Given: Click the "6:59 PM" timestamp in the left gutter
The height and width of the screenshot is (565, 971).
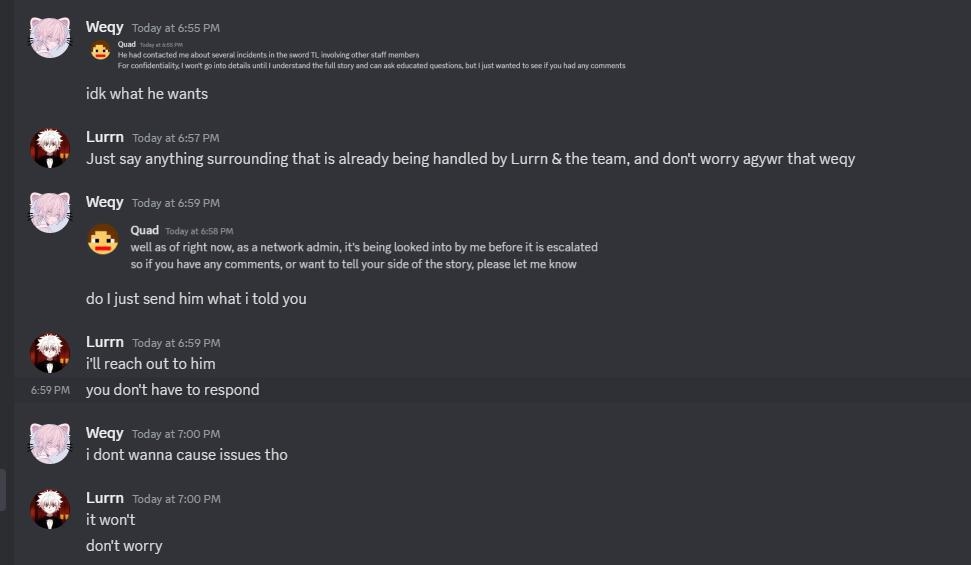Looking at the screenshot, I should tap(50, 390).
